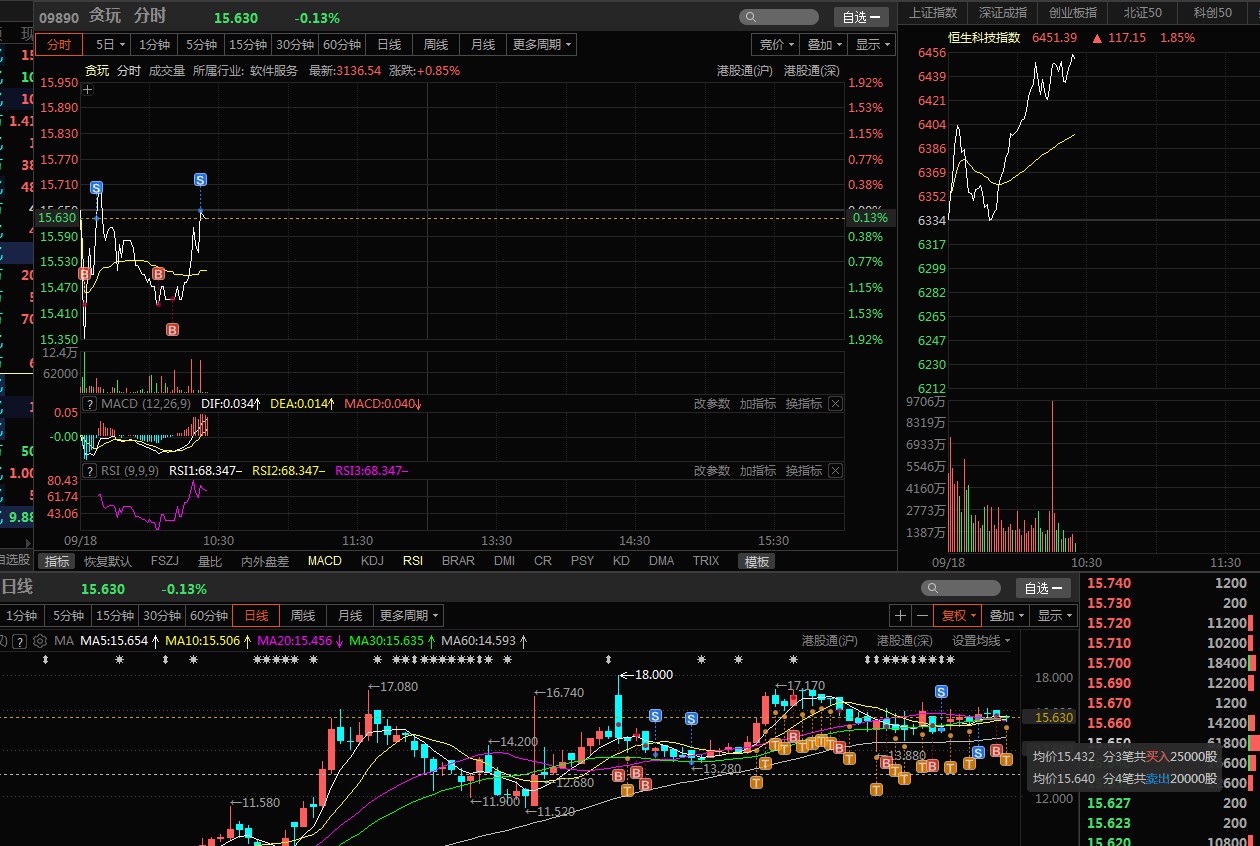Image resolution: width=1260 pixels, height=846 pixels.
Task: Toggle BRAR indicator
Action: [x=458, y=562]
